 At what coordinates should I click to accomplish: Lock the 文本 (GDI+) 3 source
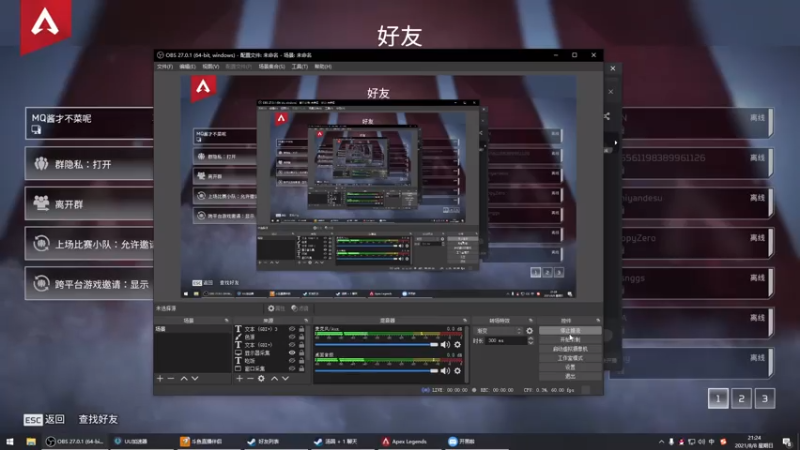pyautogui.click(x=302, y=329)
